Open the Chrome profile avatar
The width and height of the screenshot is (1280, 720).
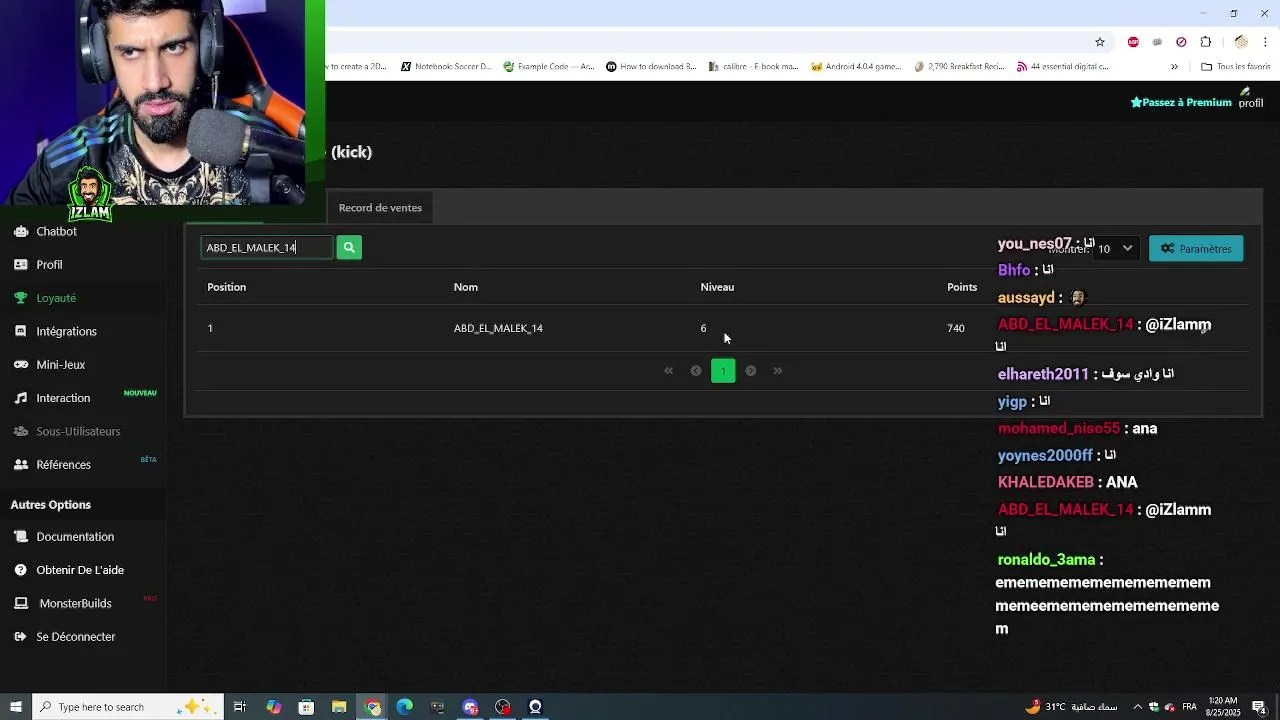(x=1241, y=42)
